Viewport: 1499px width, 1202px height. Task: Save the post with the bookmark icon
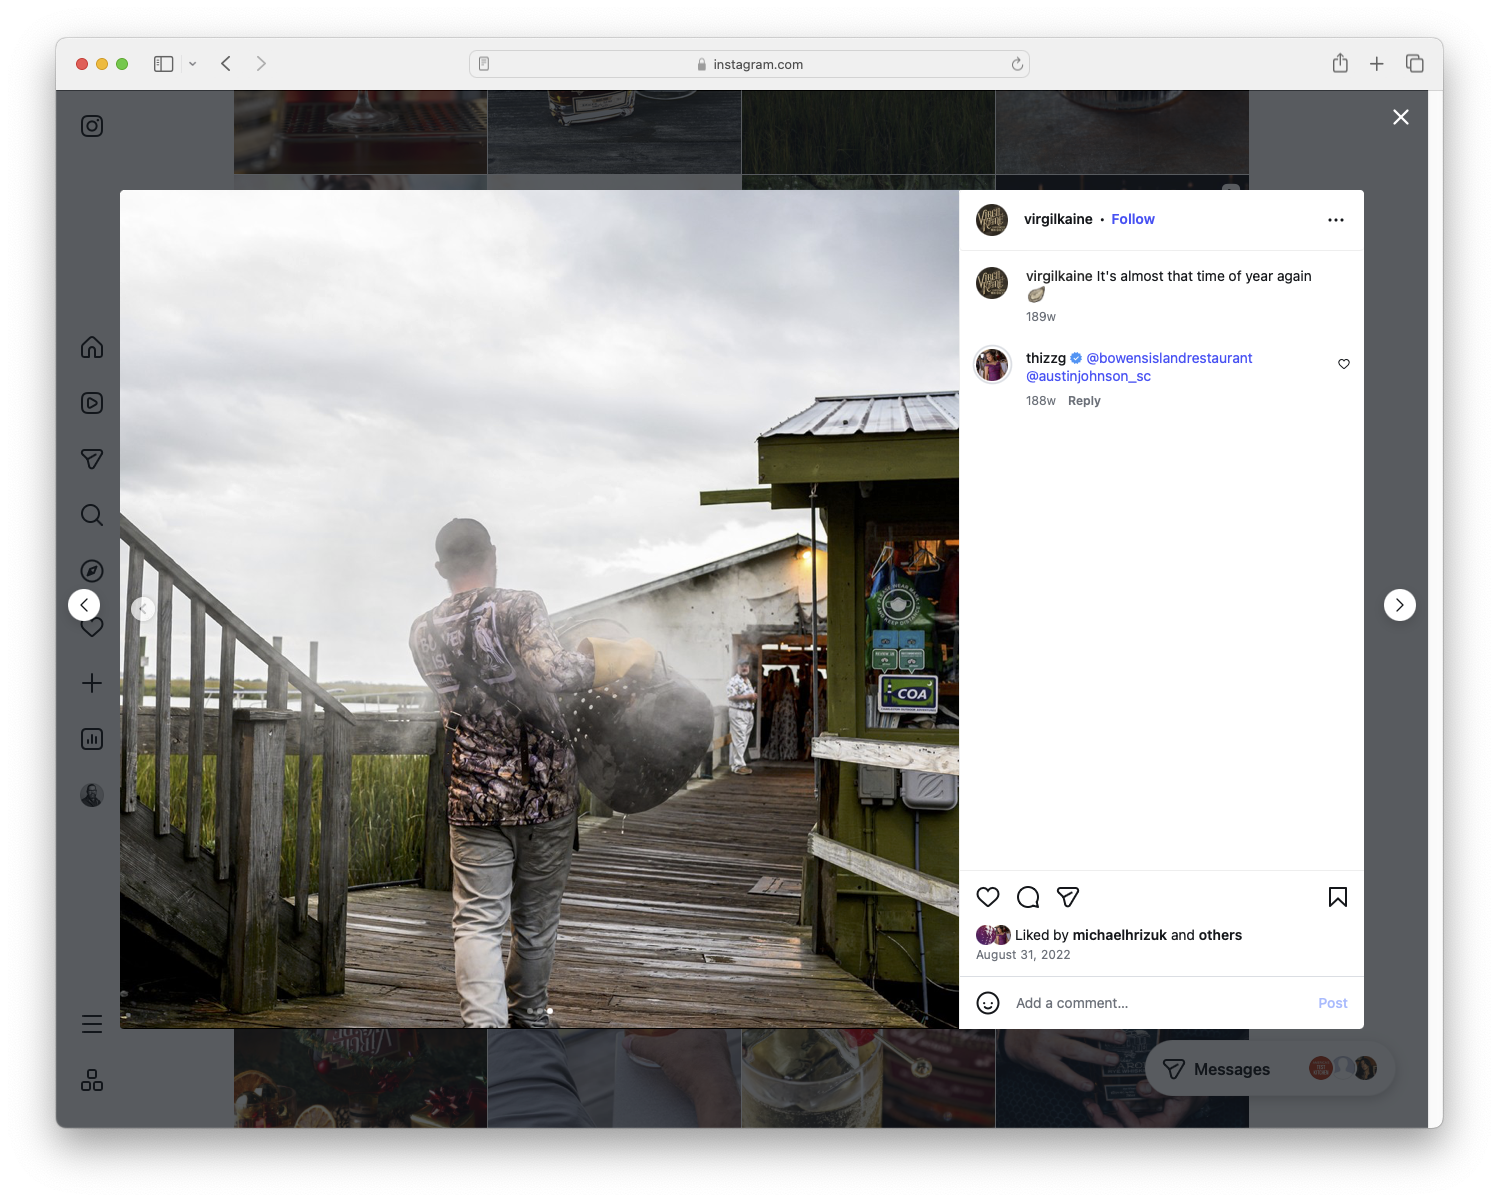click(1337, 897)
